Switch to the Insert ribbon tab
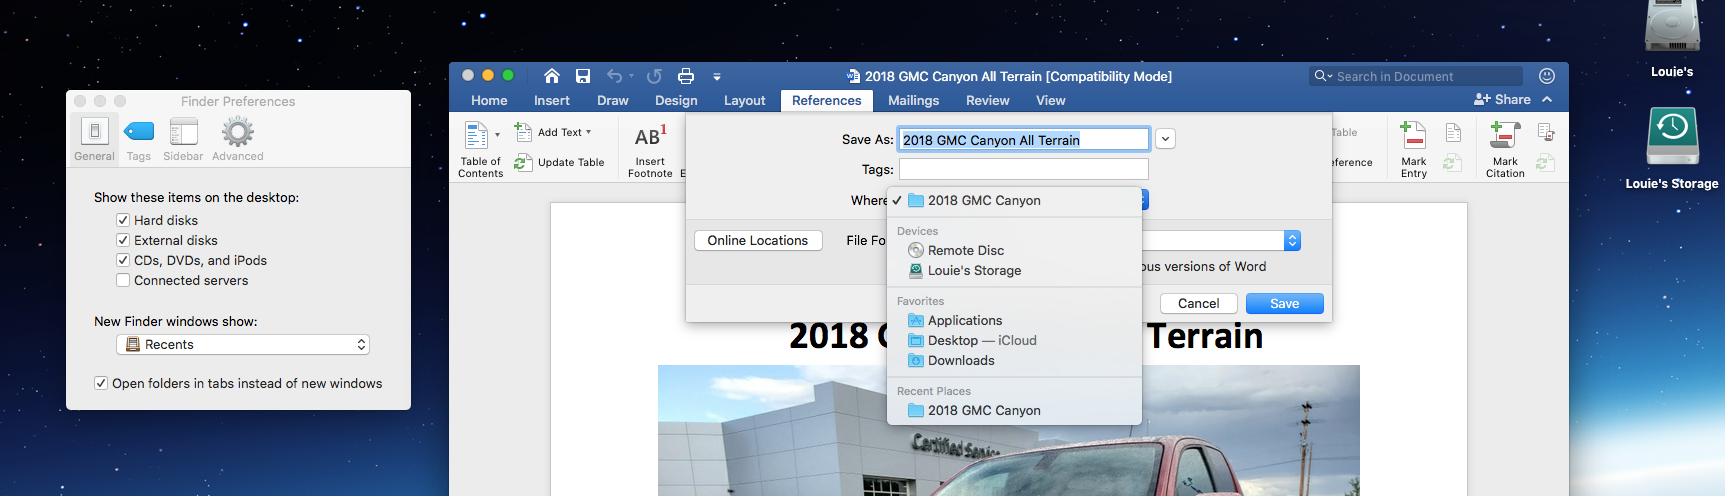Viewport: 1725px width, 496px height. (x=552, y=100)
